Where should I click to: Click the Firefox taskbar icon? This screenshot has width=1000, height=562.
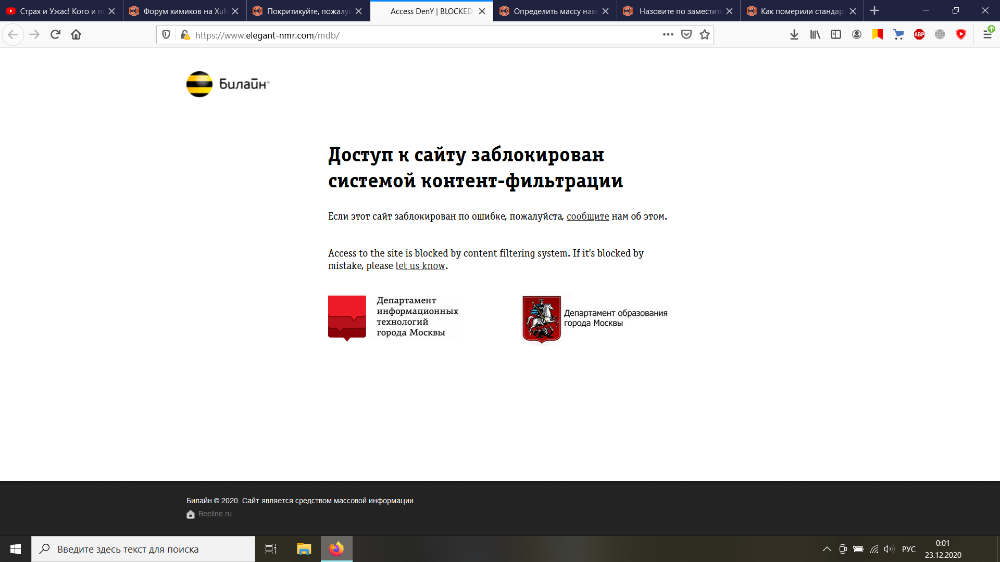click(337, 549)
